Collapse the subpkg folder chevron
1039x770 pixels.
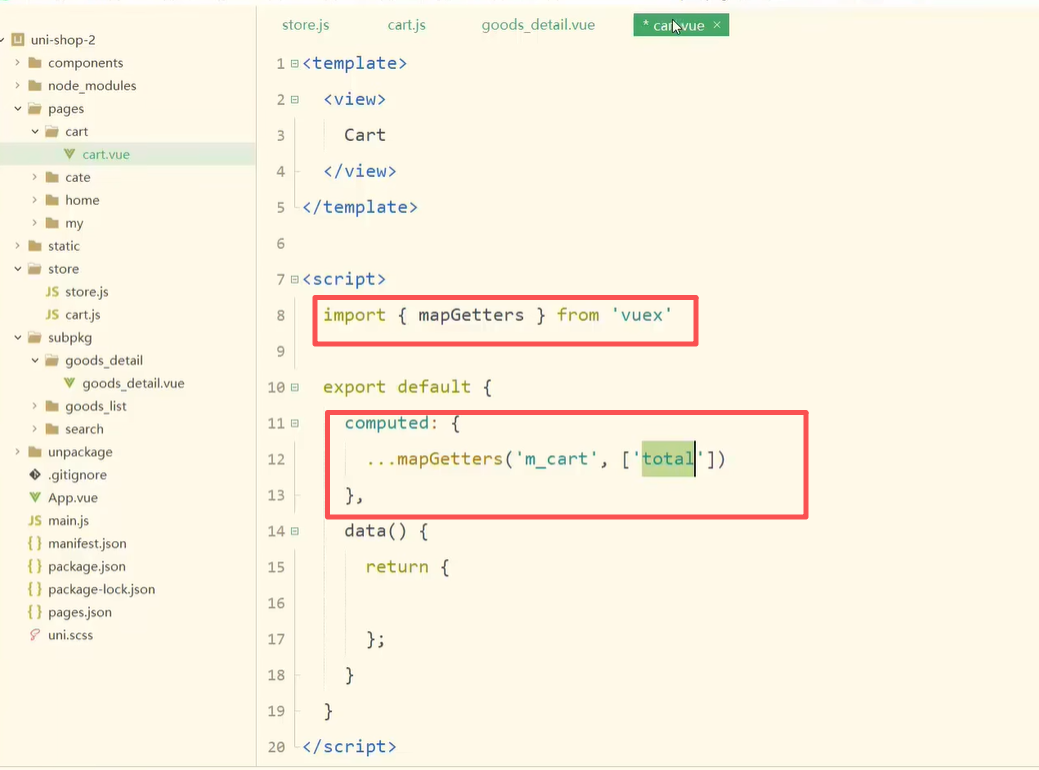17,337
